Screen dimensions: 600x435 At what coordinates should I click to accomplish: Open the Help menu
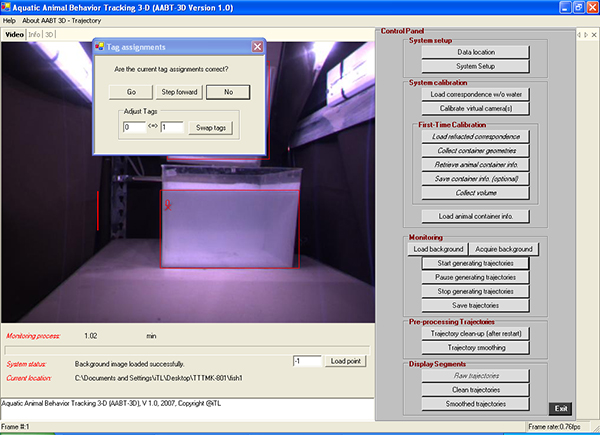10,20
